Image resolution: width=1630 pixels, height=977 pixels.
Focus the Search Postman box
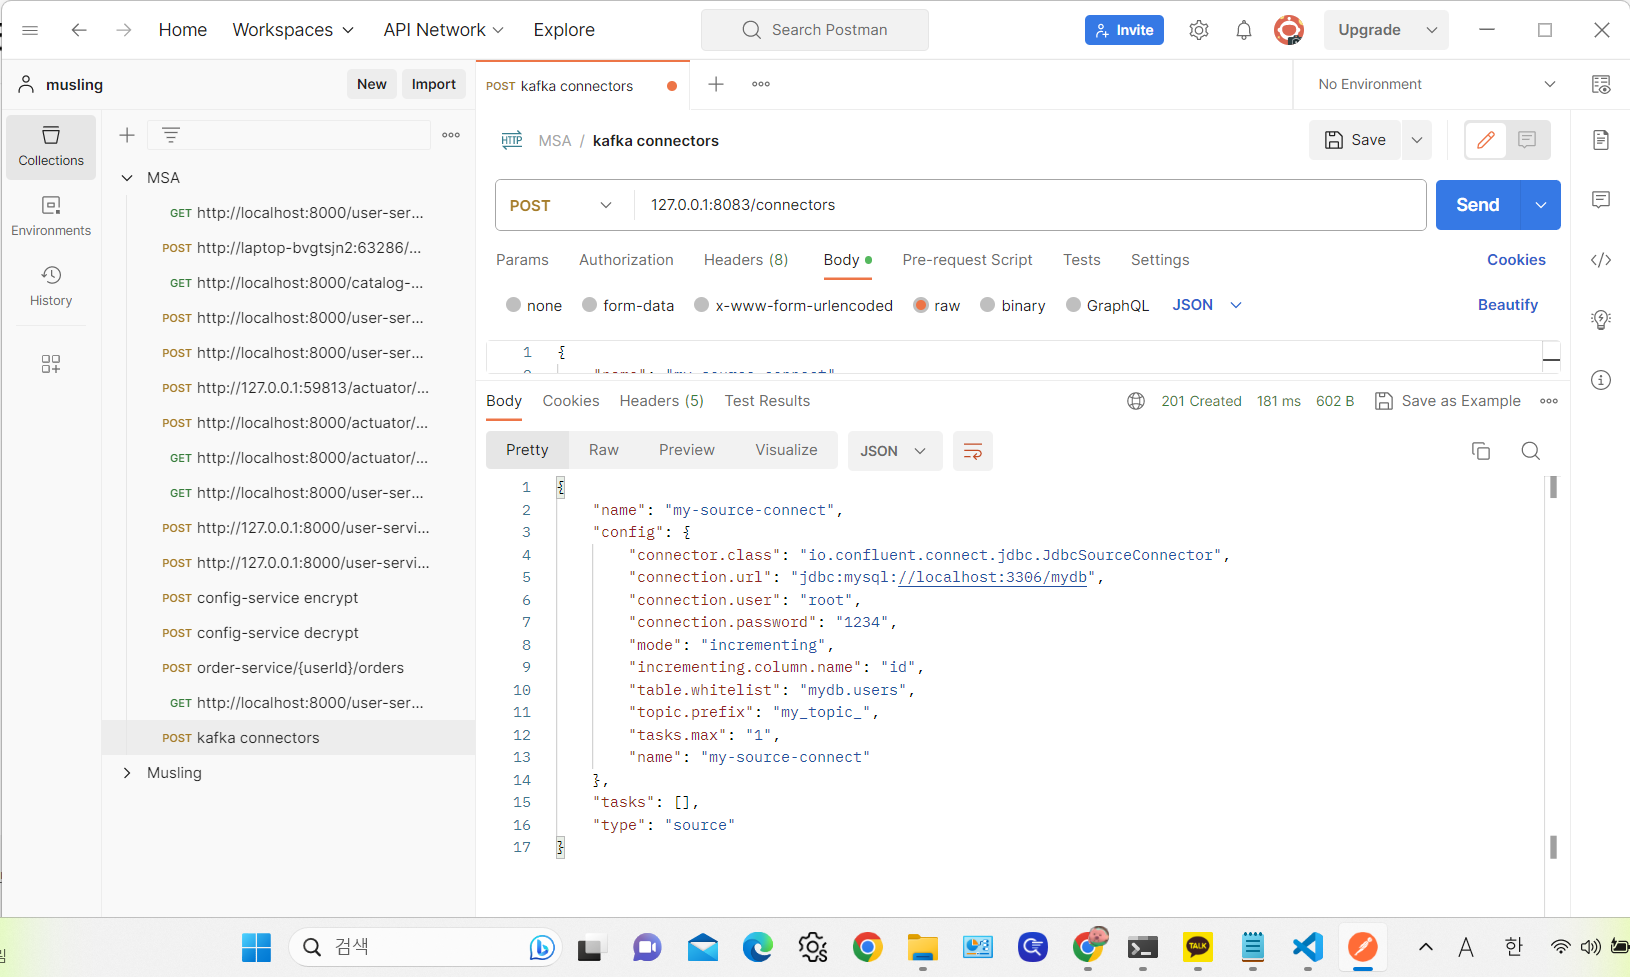815,30
